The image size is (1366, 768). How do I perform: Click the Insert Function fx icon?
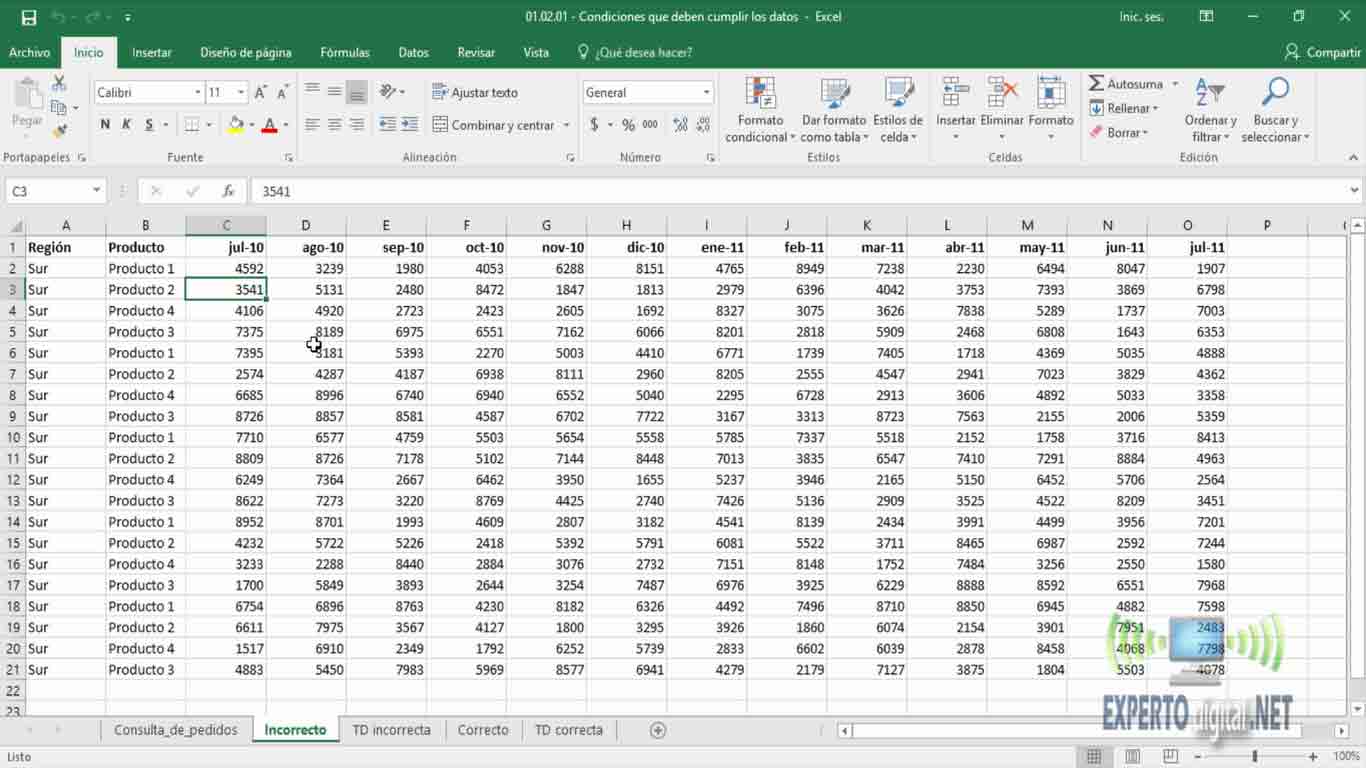(x=228, y=191)
